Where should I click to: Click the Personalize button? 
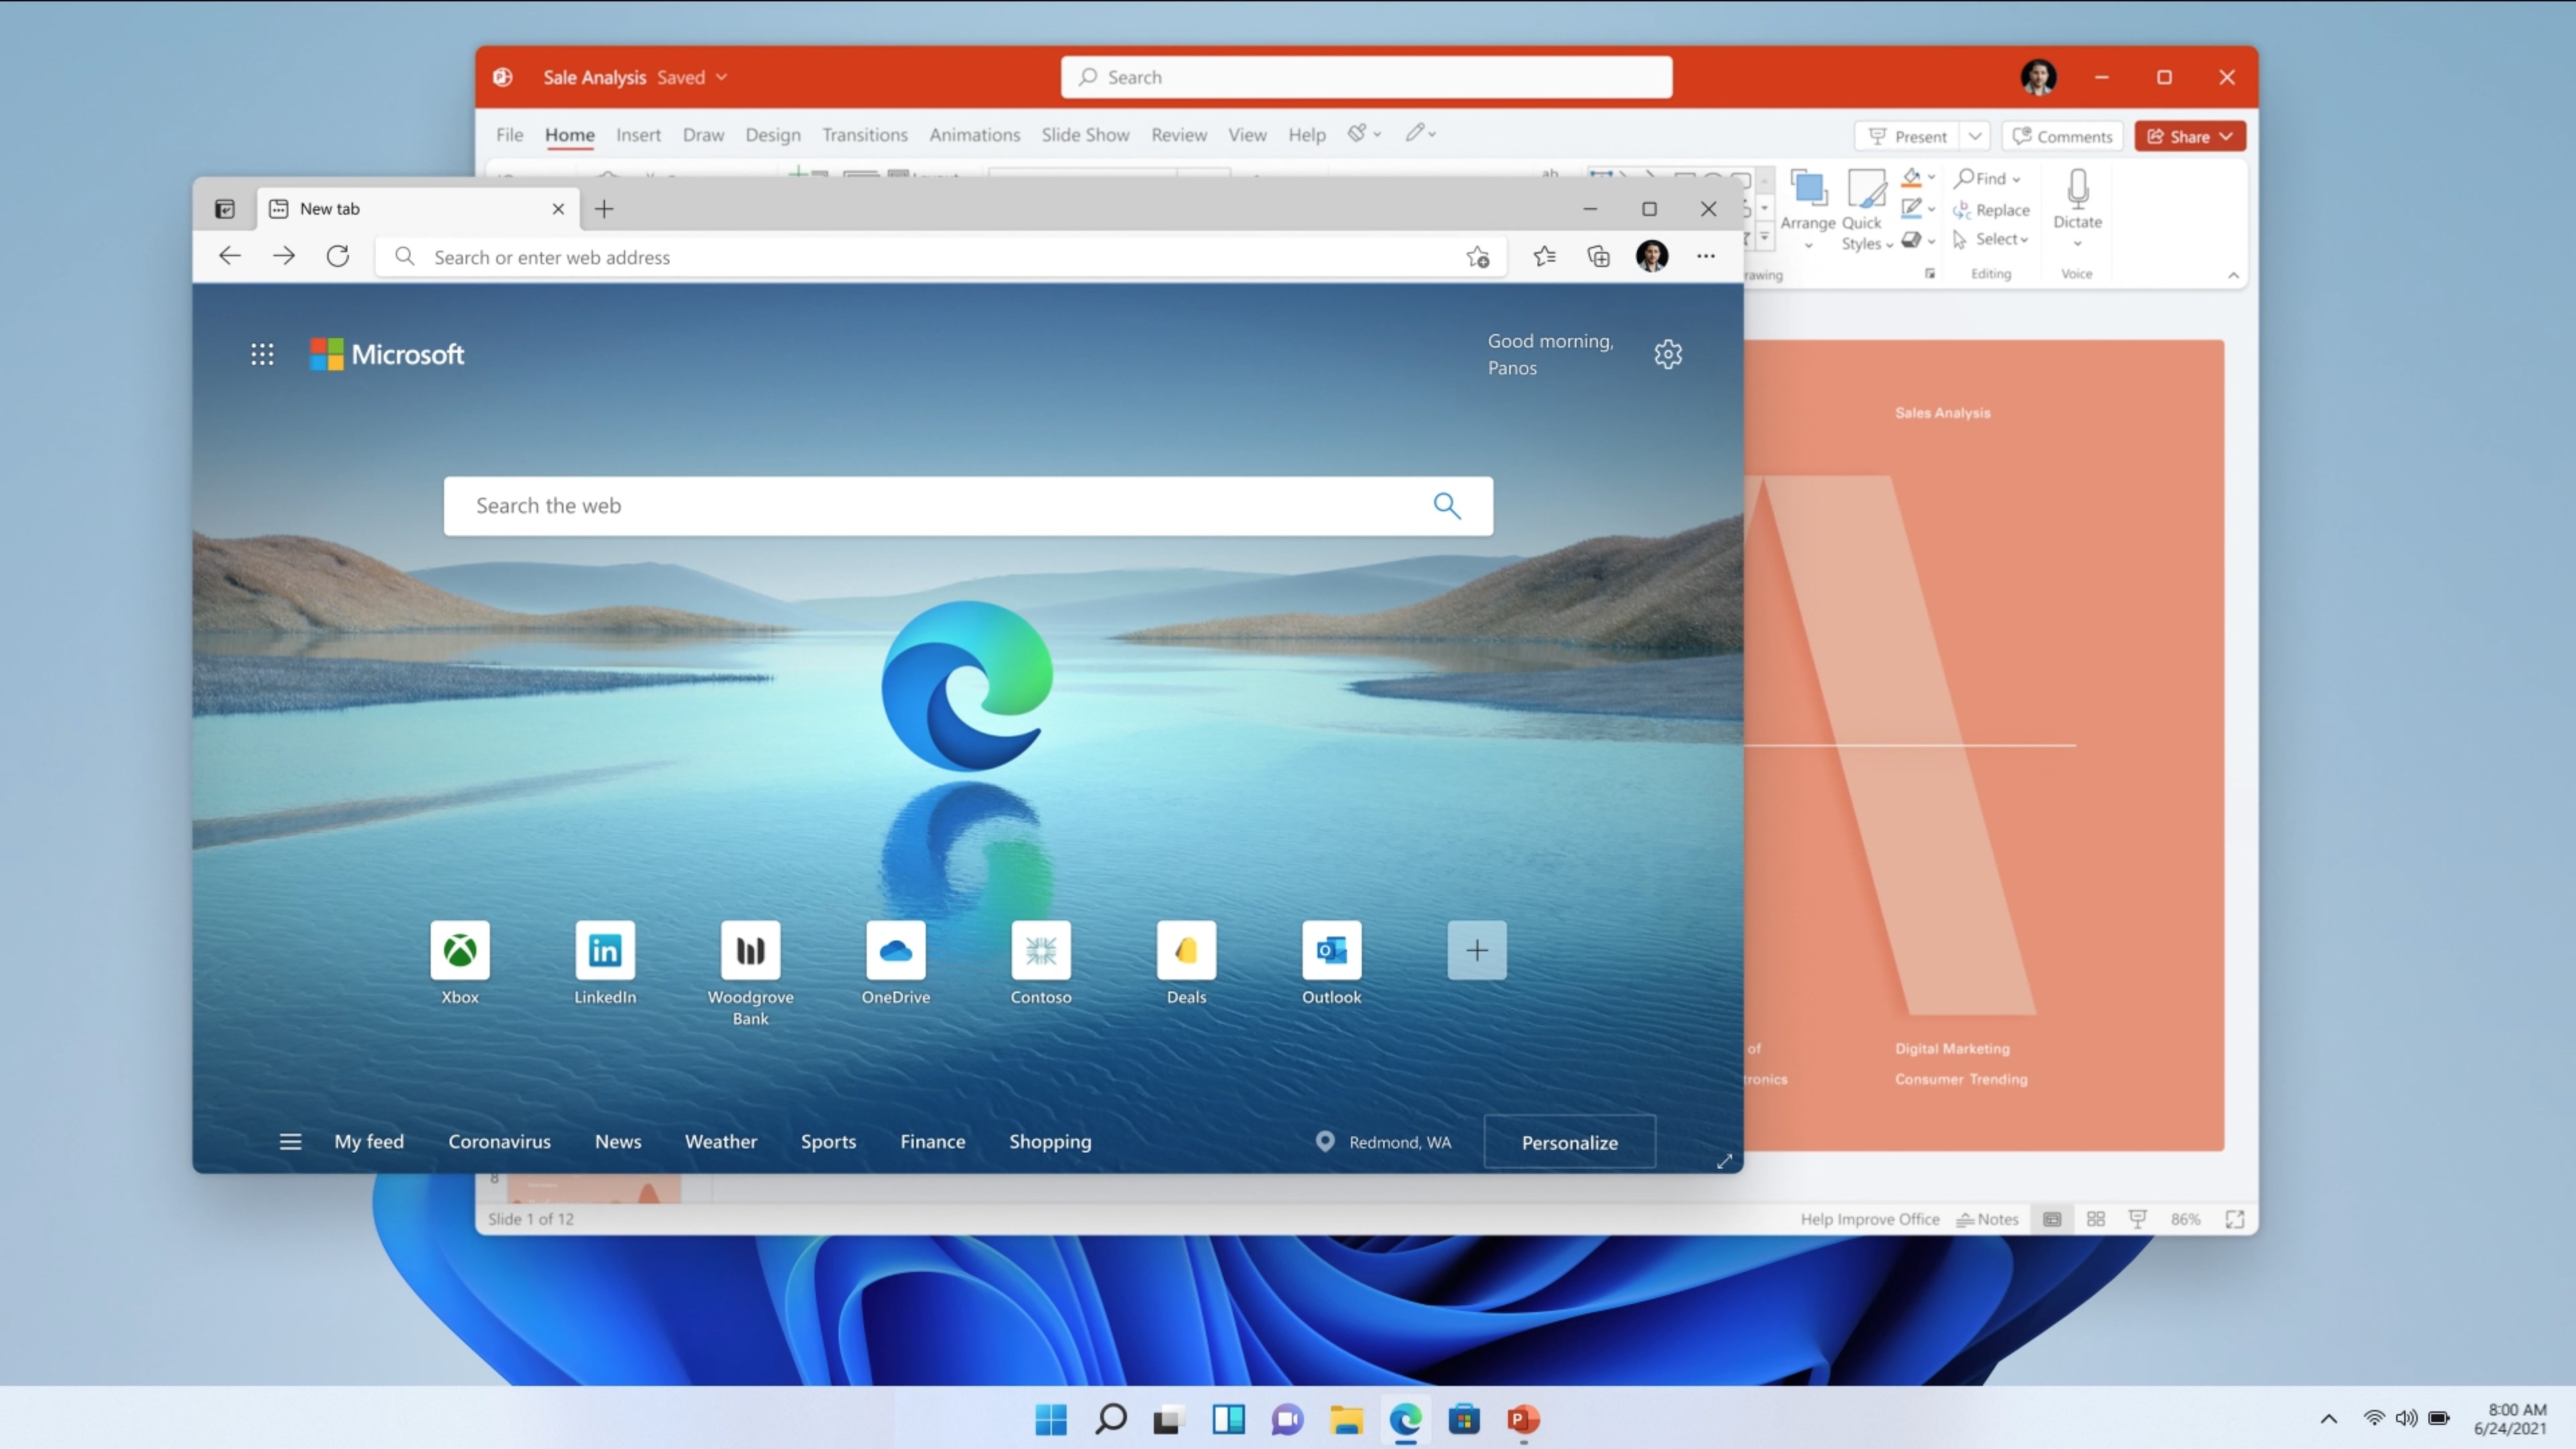[x=1570, y=1142]
